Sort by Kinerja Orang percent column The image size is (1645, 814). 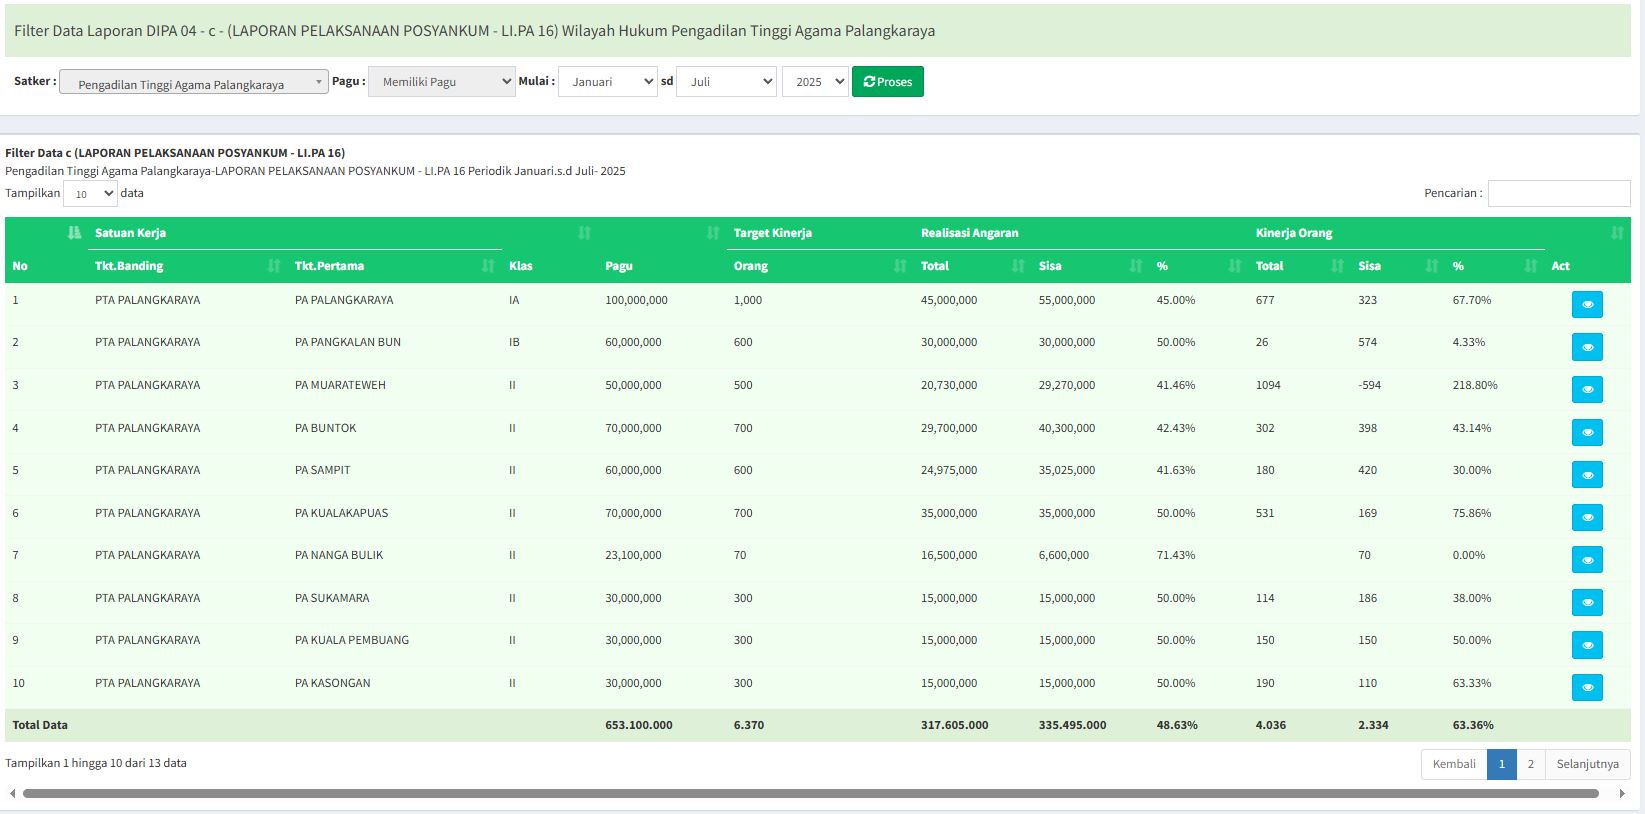(1530, 266)
